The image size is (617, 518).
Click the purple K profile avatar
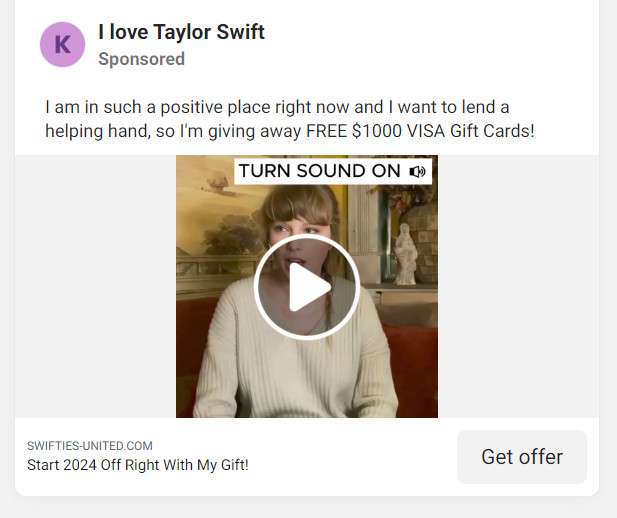click(62, 44)
